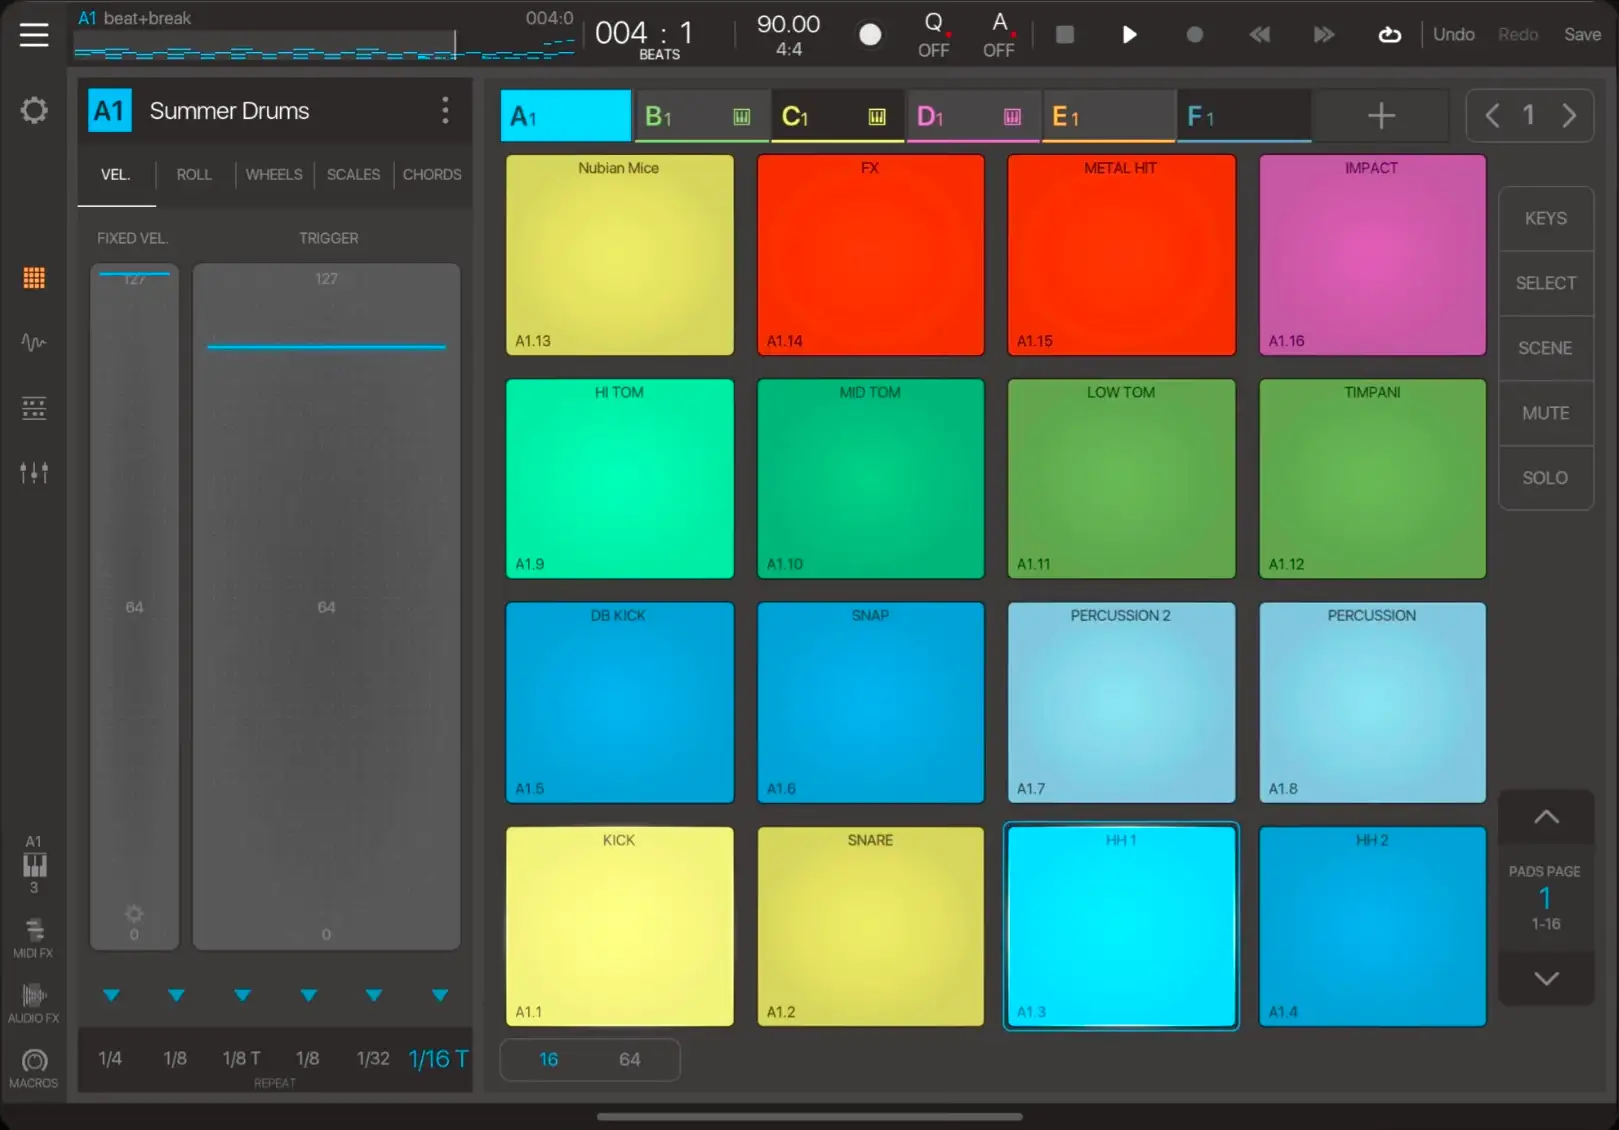Open the waveform sample editor icon
The width and height of the screenshot is (1619, 1130).
(x=34, y=343)
